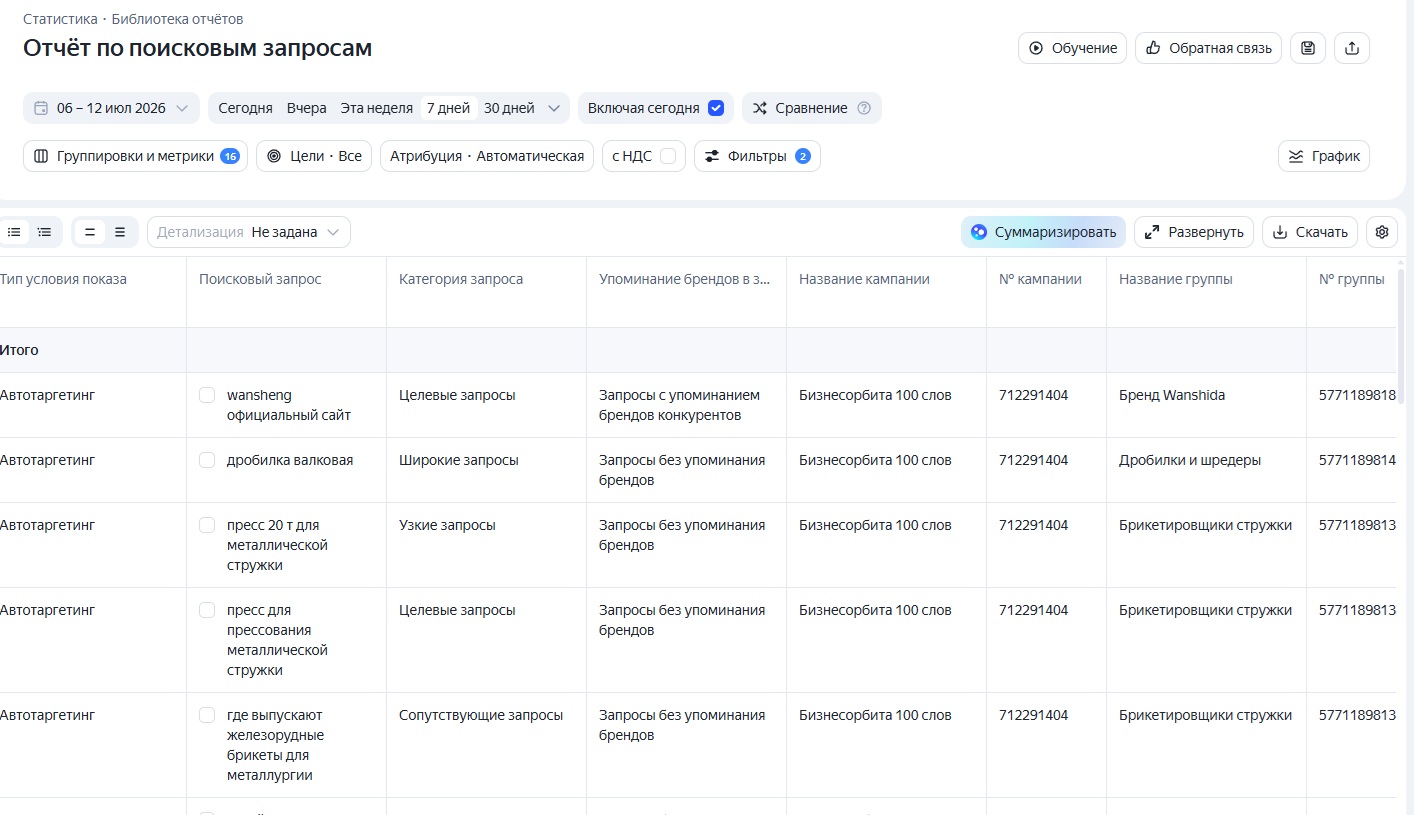Click 'Широкие запросы' category cell
This screenshot has height=815, width=1414.
[x=459, y=460]
